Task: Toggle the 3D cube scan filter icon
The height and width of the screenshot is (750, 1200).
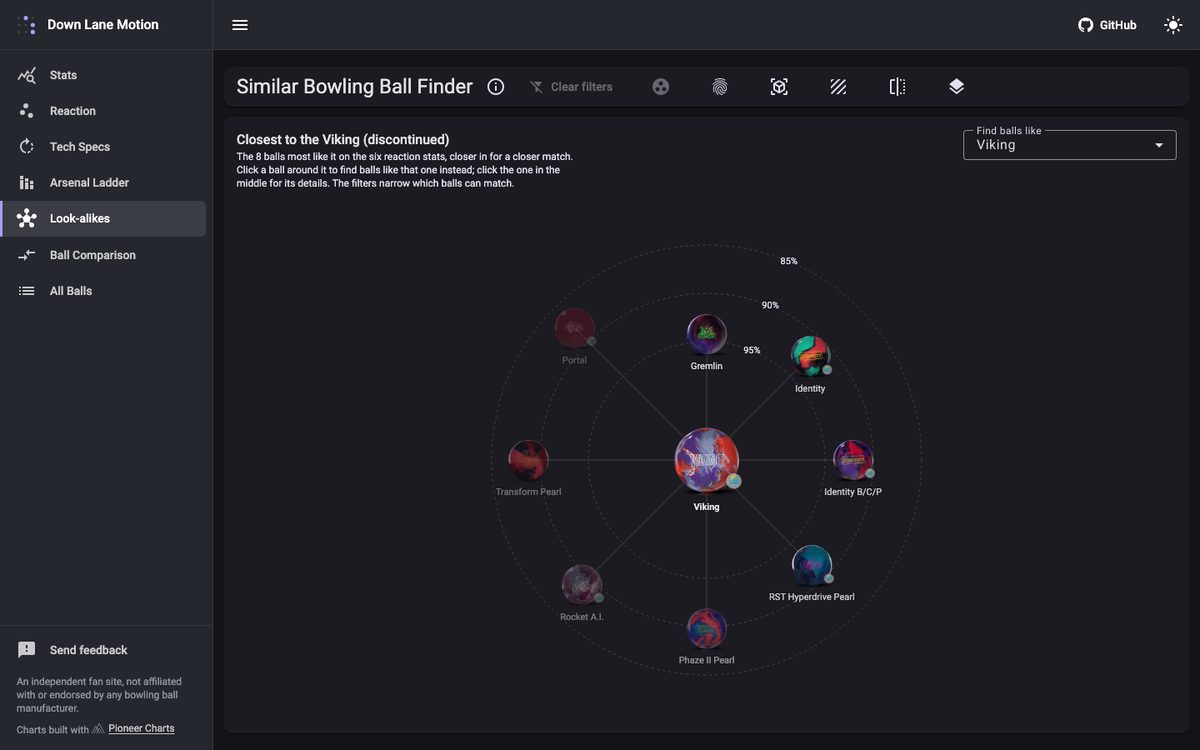Action: click(779, 87)
